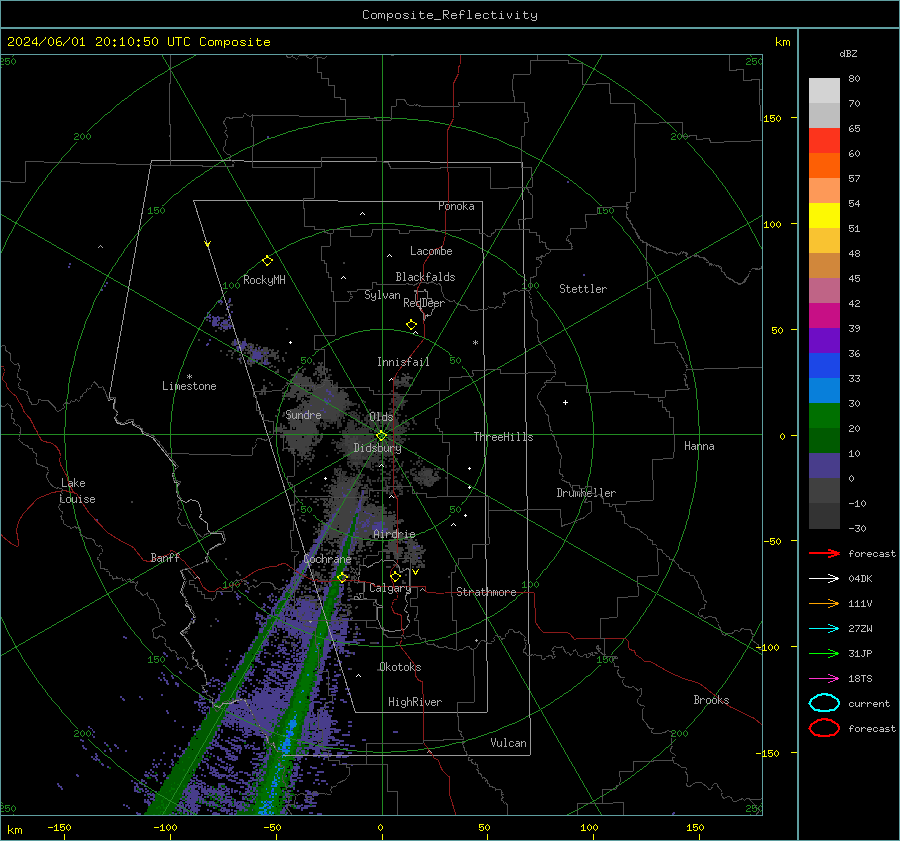The image size is (900, 841).
Task: Click the 18TS legend label
Action: [x=860, y=679]
